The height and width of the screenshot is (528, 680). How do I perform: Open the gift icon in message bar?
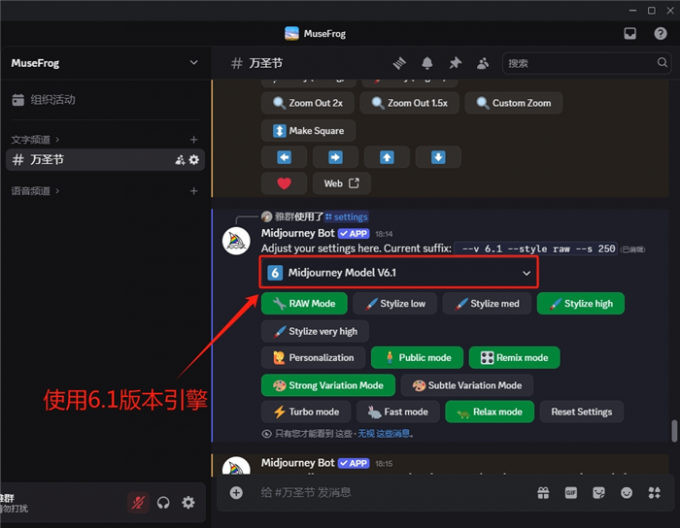(543, 492)
